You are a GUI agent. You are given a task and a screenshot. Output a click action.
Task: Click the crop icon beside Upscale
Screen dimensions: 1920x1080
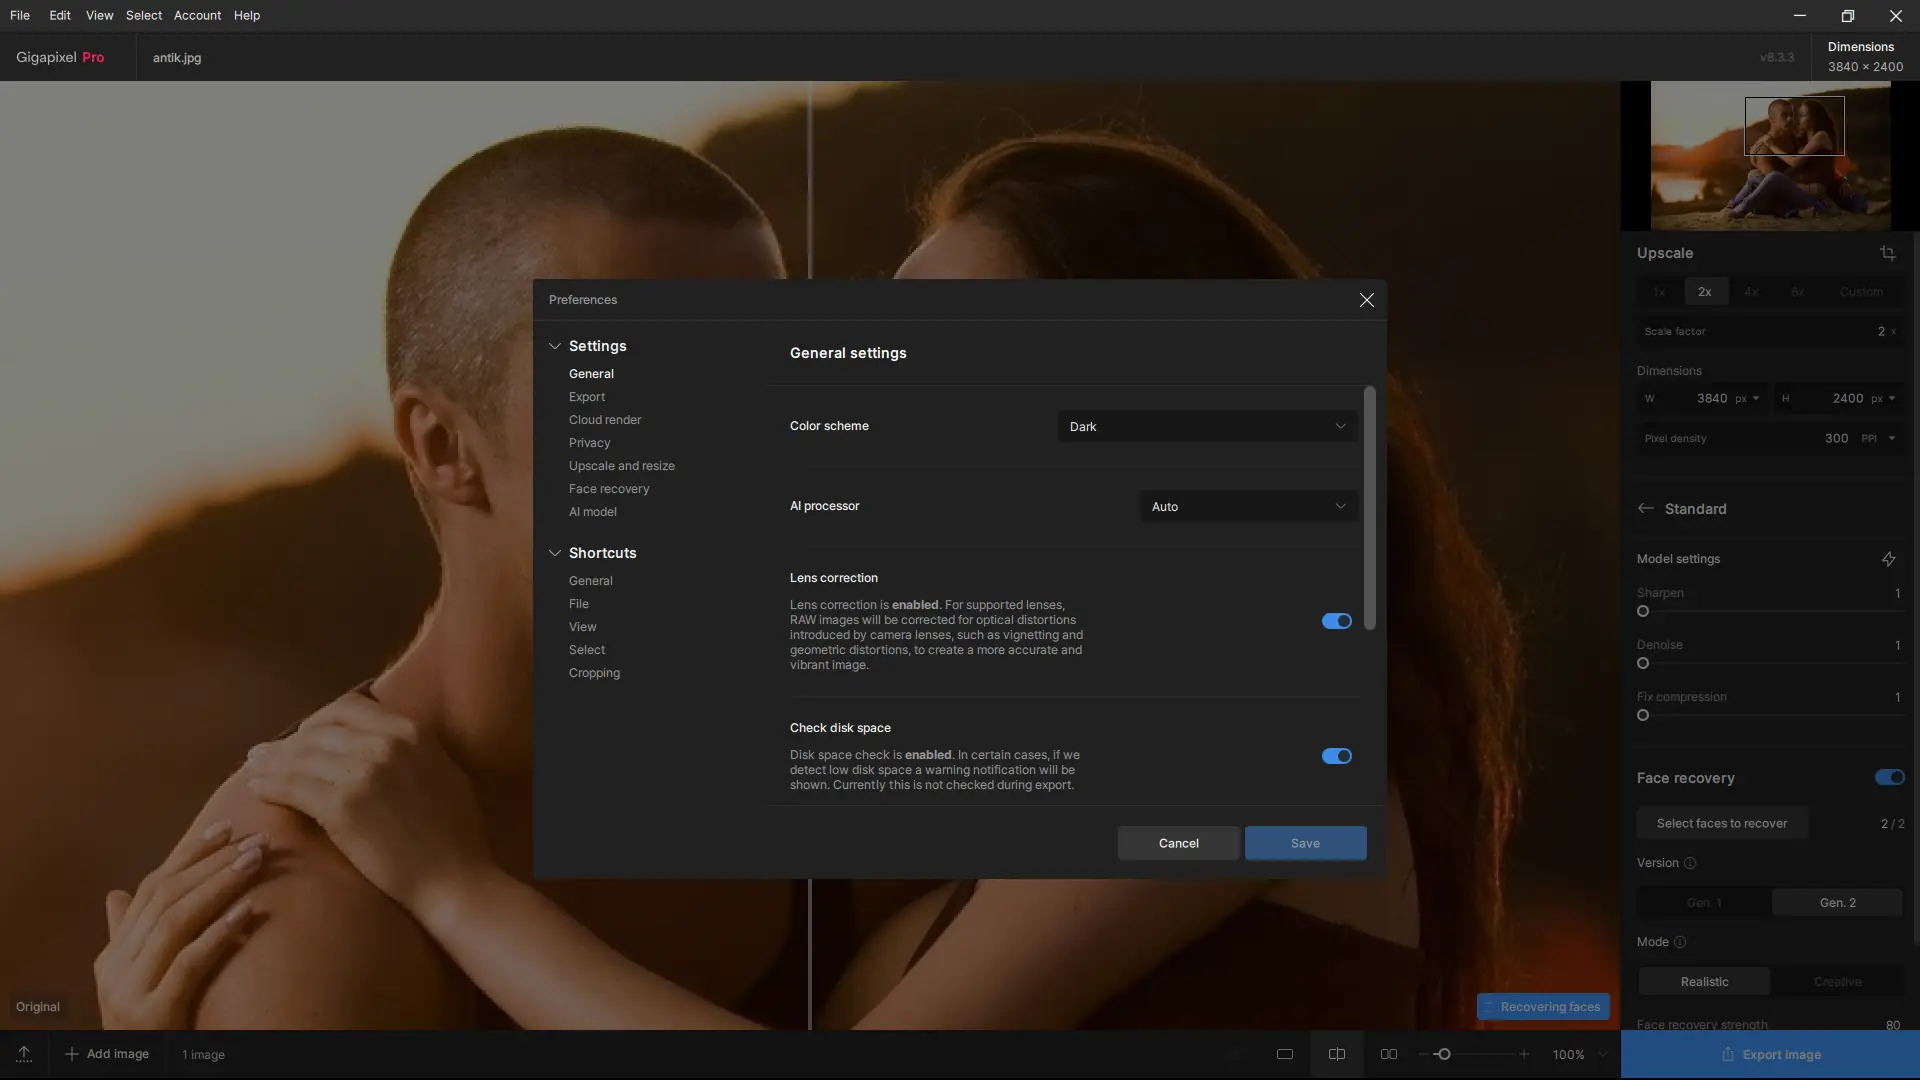click(1887, 253)
